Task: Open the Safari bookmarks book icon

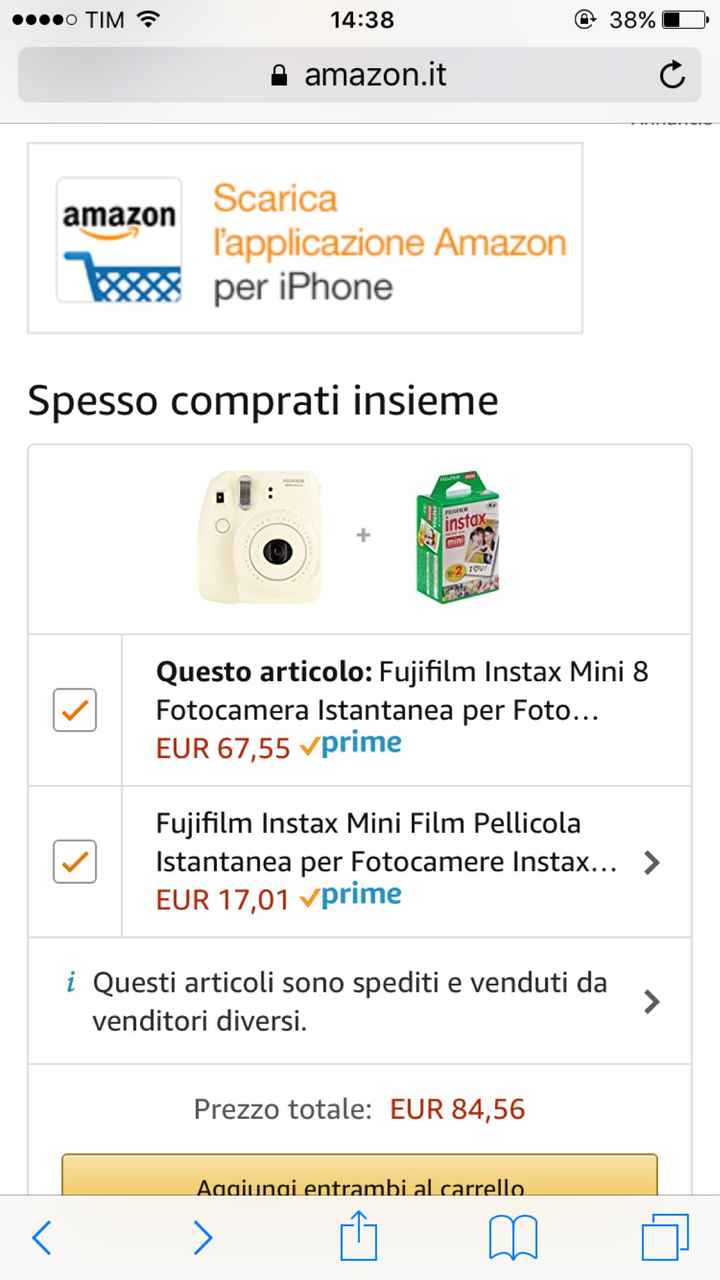Action: (x=513, y=1238)
